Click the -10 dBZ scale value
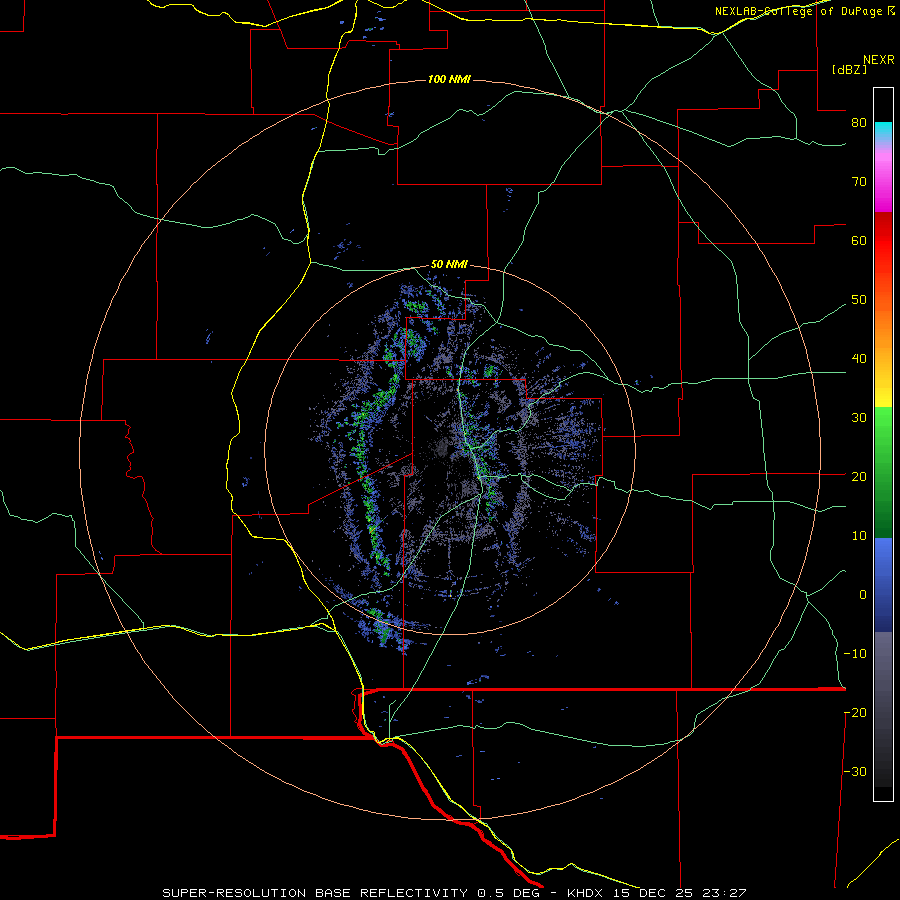 tap(855, 654)
